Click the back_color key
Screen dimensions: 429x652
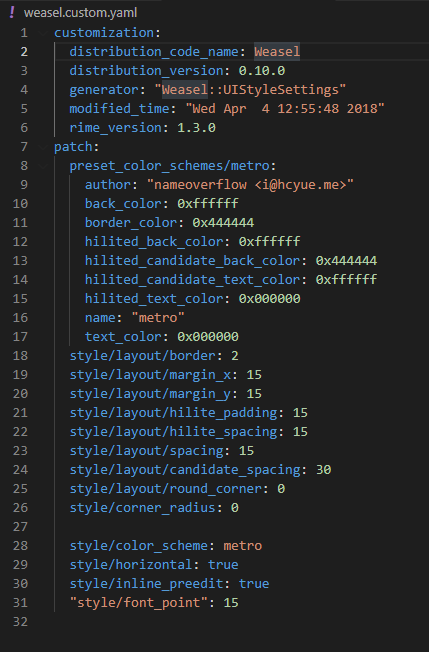click(x=123, y=203)
